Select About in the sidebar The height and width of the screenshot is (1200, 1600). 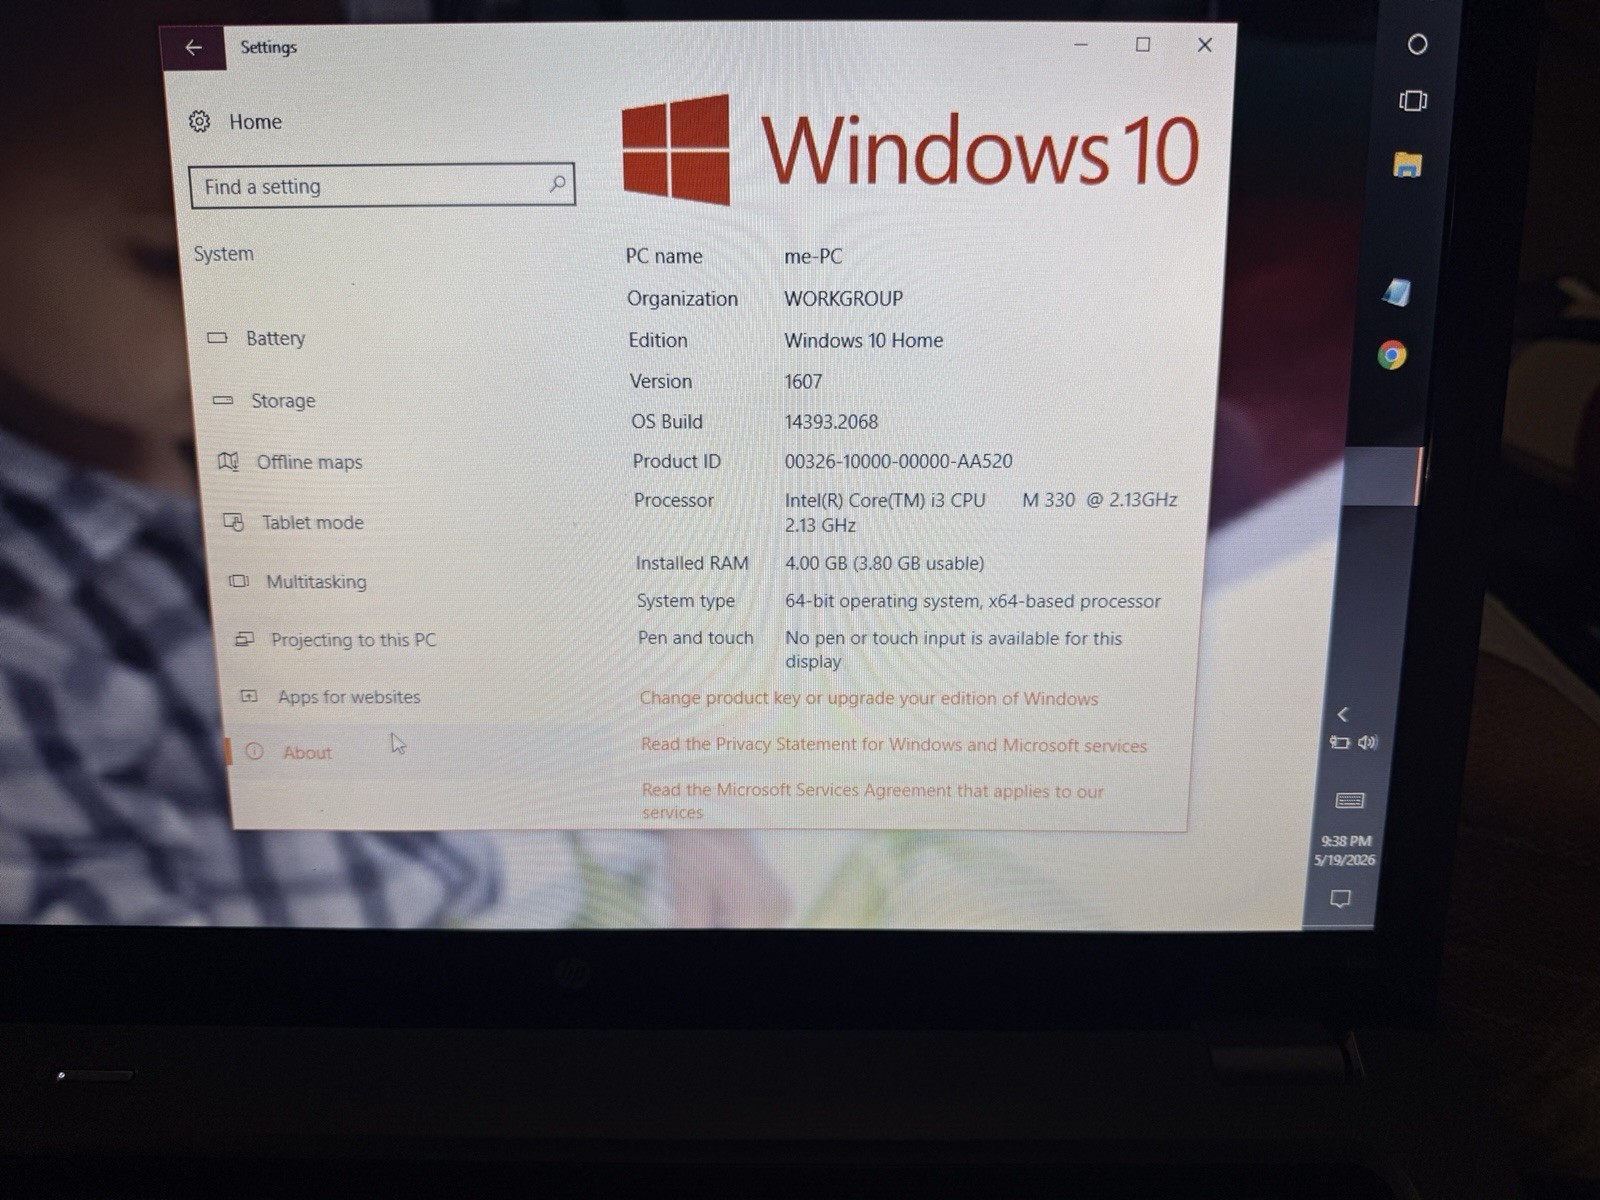[x=288, y=752]
